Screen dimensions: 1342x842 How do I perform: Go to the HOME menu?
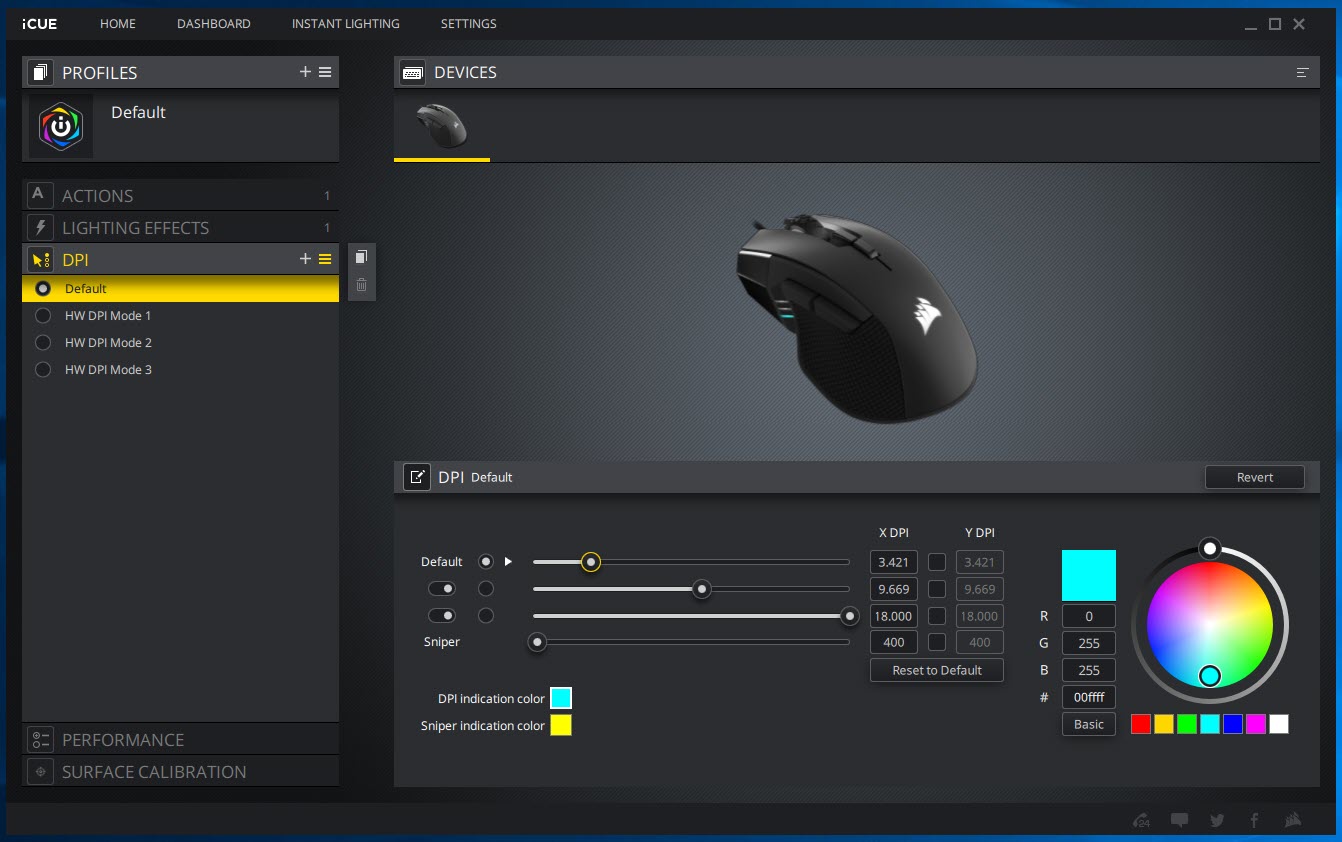pyautogui.click(x=117, y=24)
